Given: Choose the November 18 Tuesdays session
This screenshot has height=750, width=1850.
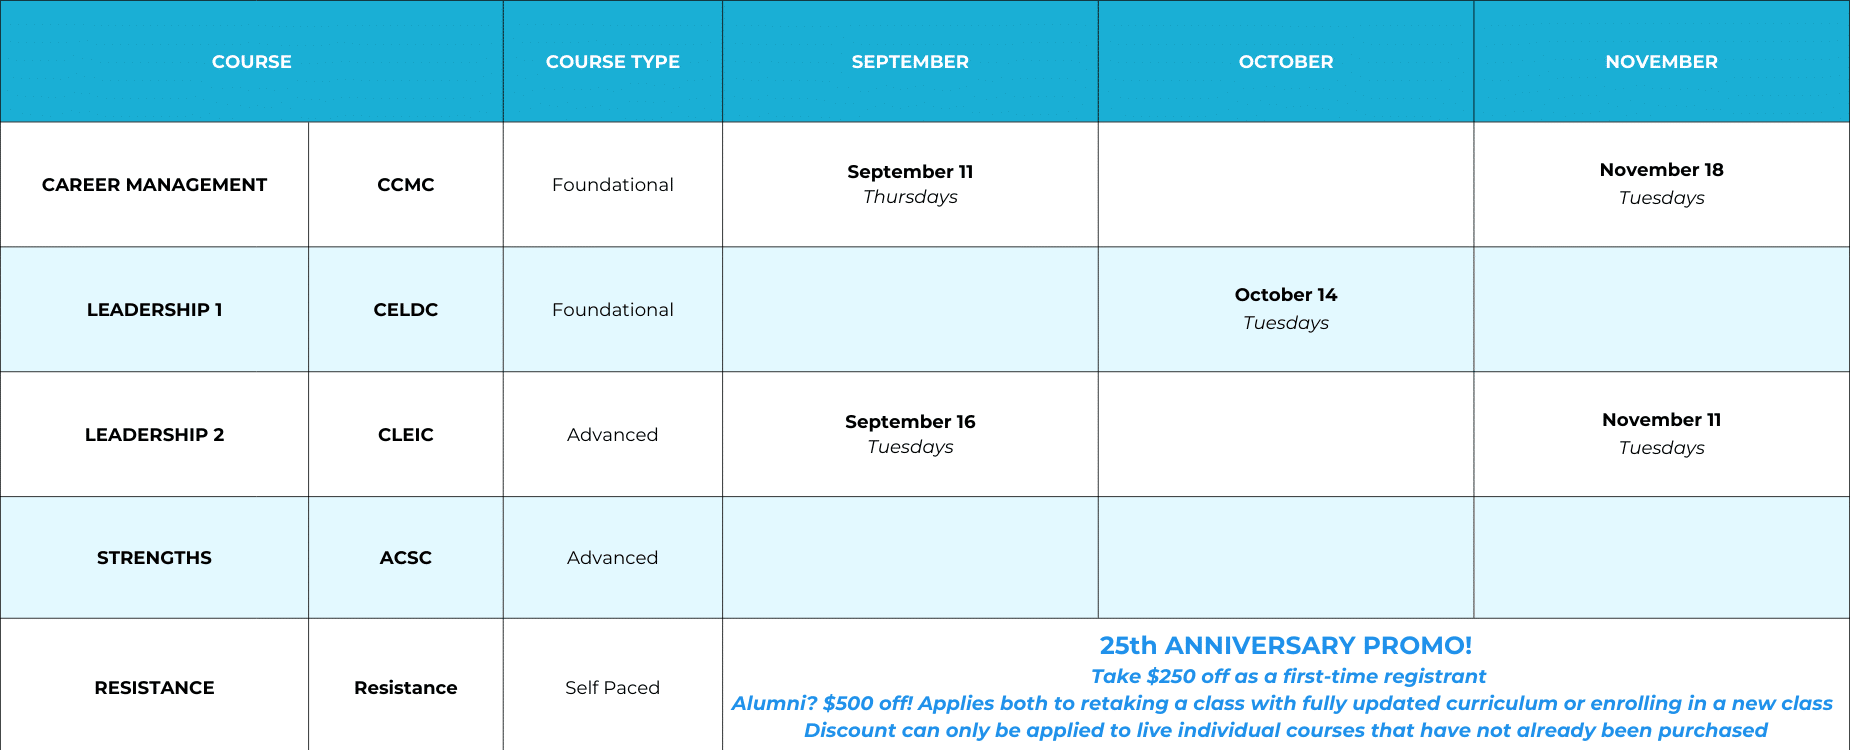Looking at the screenshot, I should (1661, 183).
